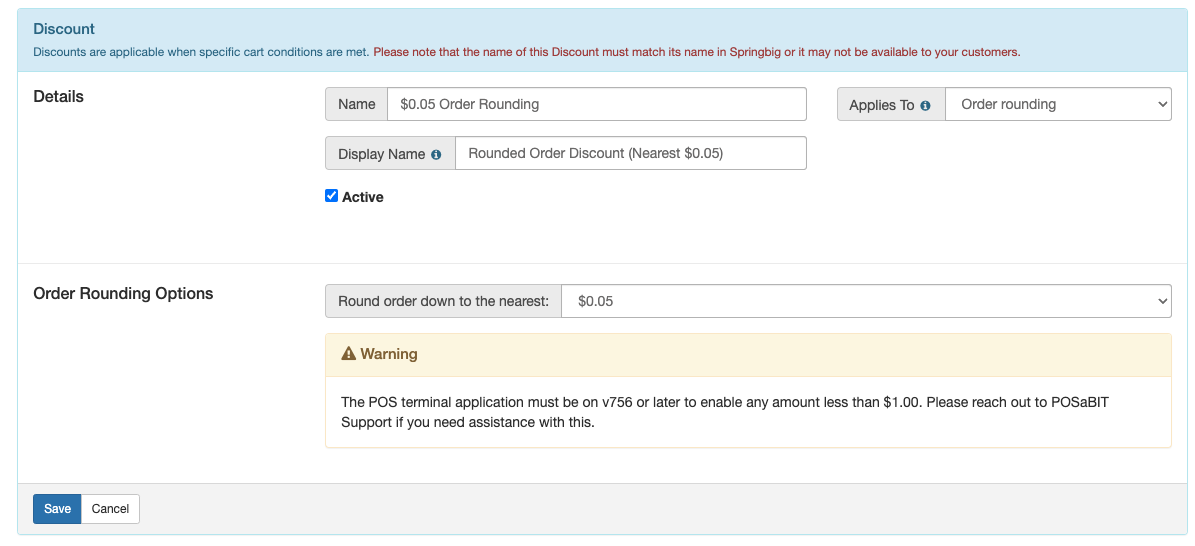Click the Order Rounding Options section title
Viewport: 1195px width, 546px height.
[x=123, y=294]
